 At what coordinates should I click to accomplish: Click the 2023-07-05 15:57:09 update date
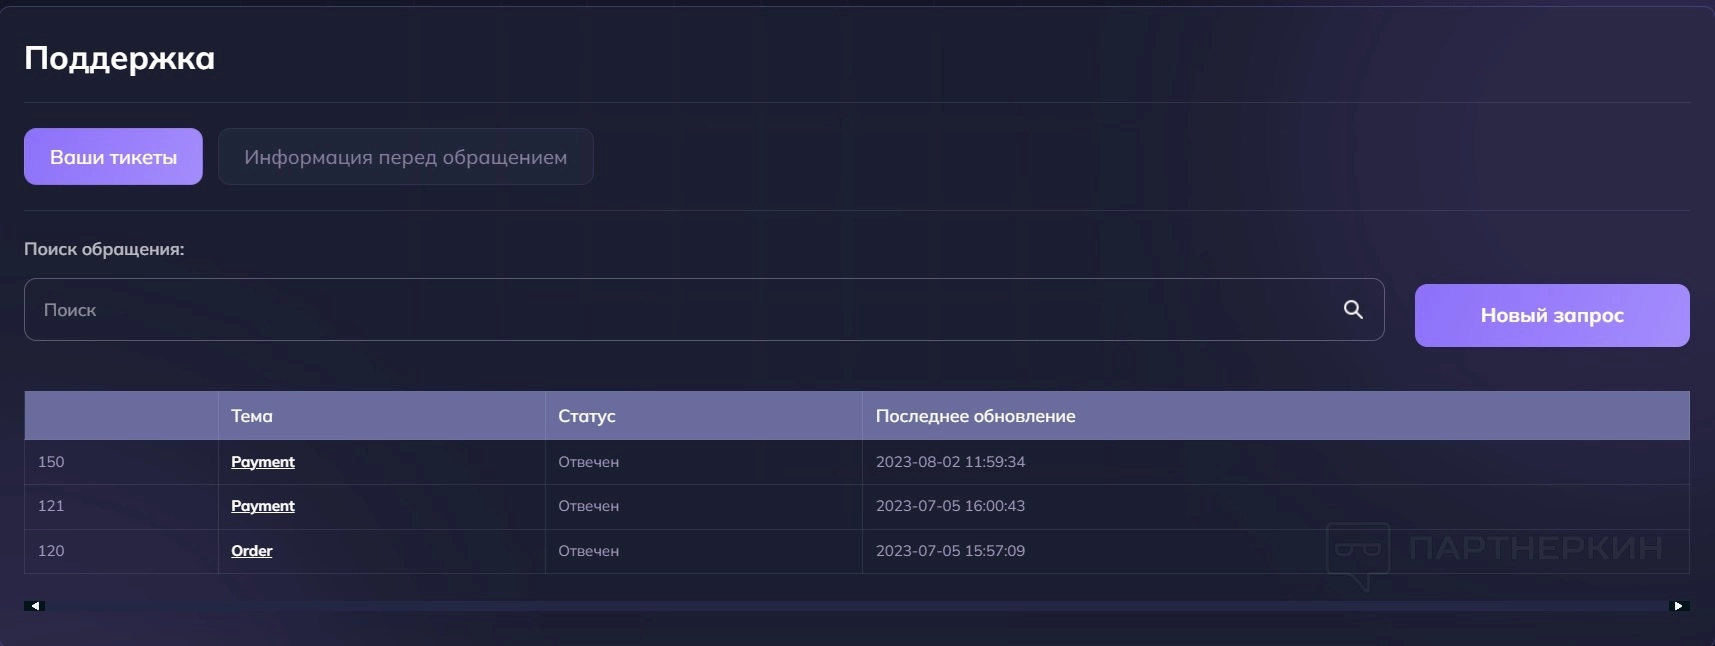[950, 551]
